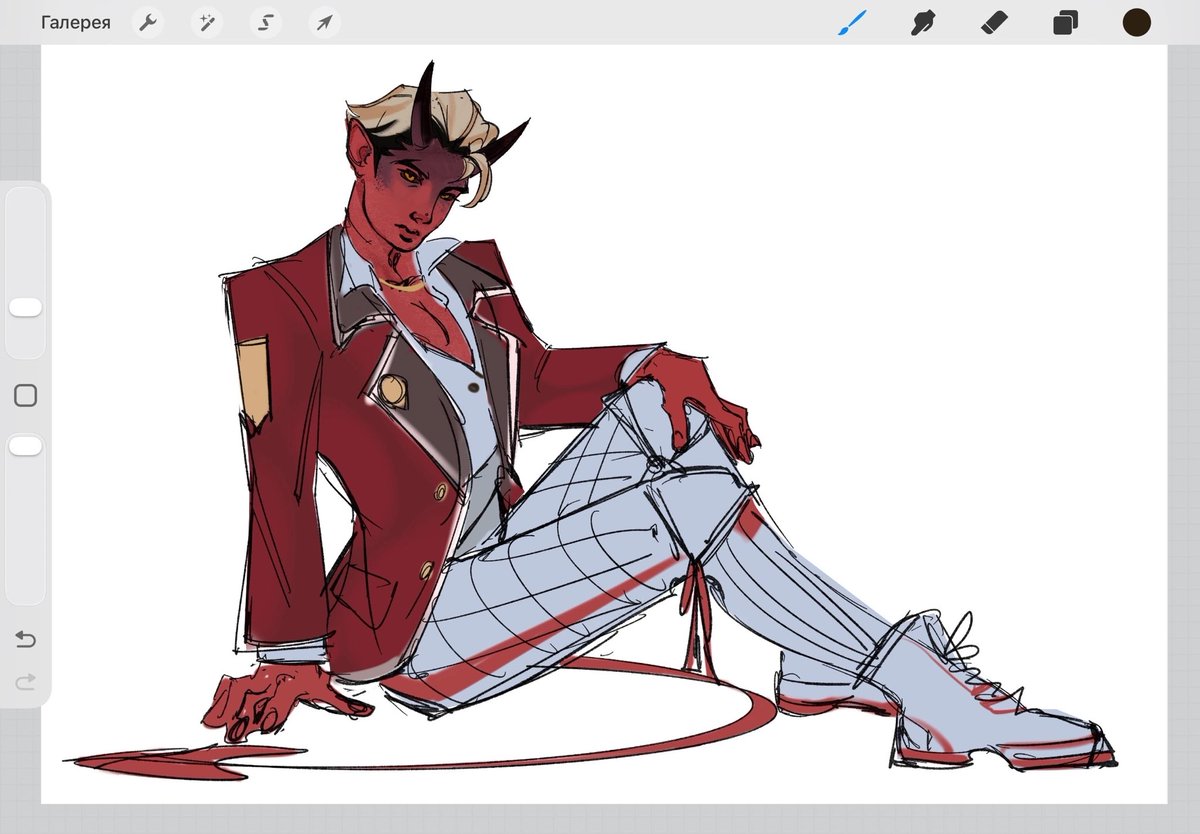Select the Eraser tool
This screenshot has width=1200, height=834.
[994, 22]
